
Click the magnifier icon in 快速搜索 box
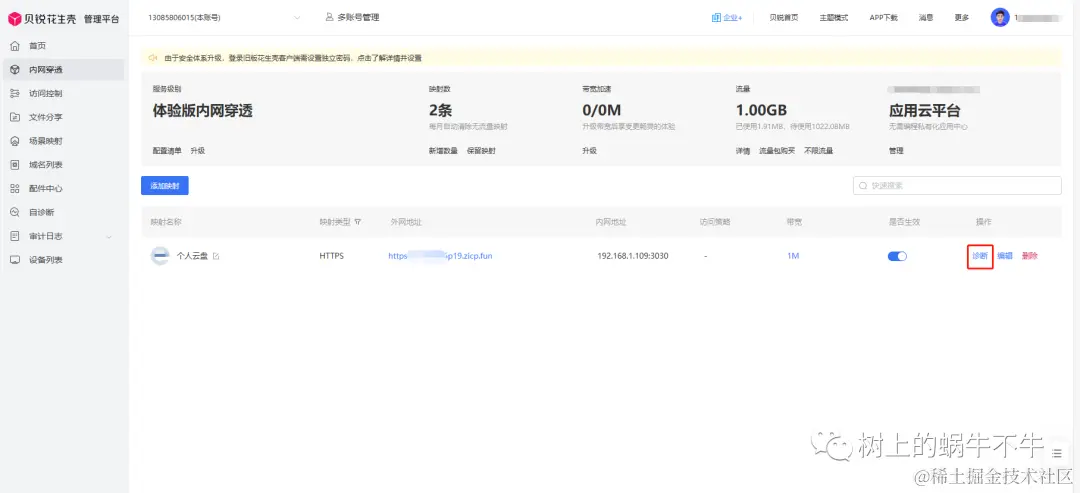click(863, 185)
